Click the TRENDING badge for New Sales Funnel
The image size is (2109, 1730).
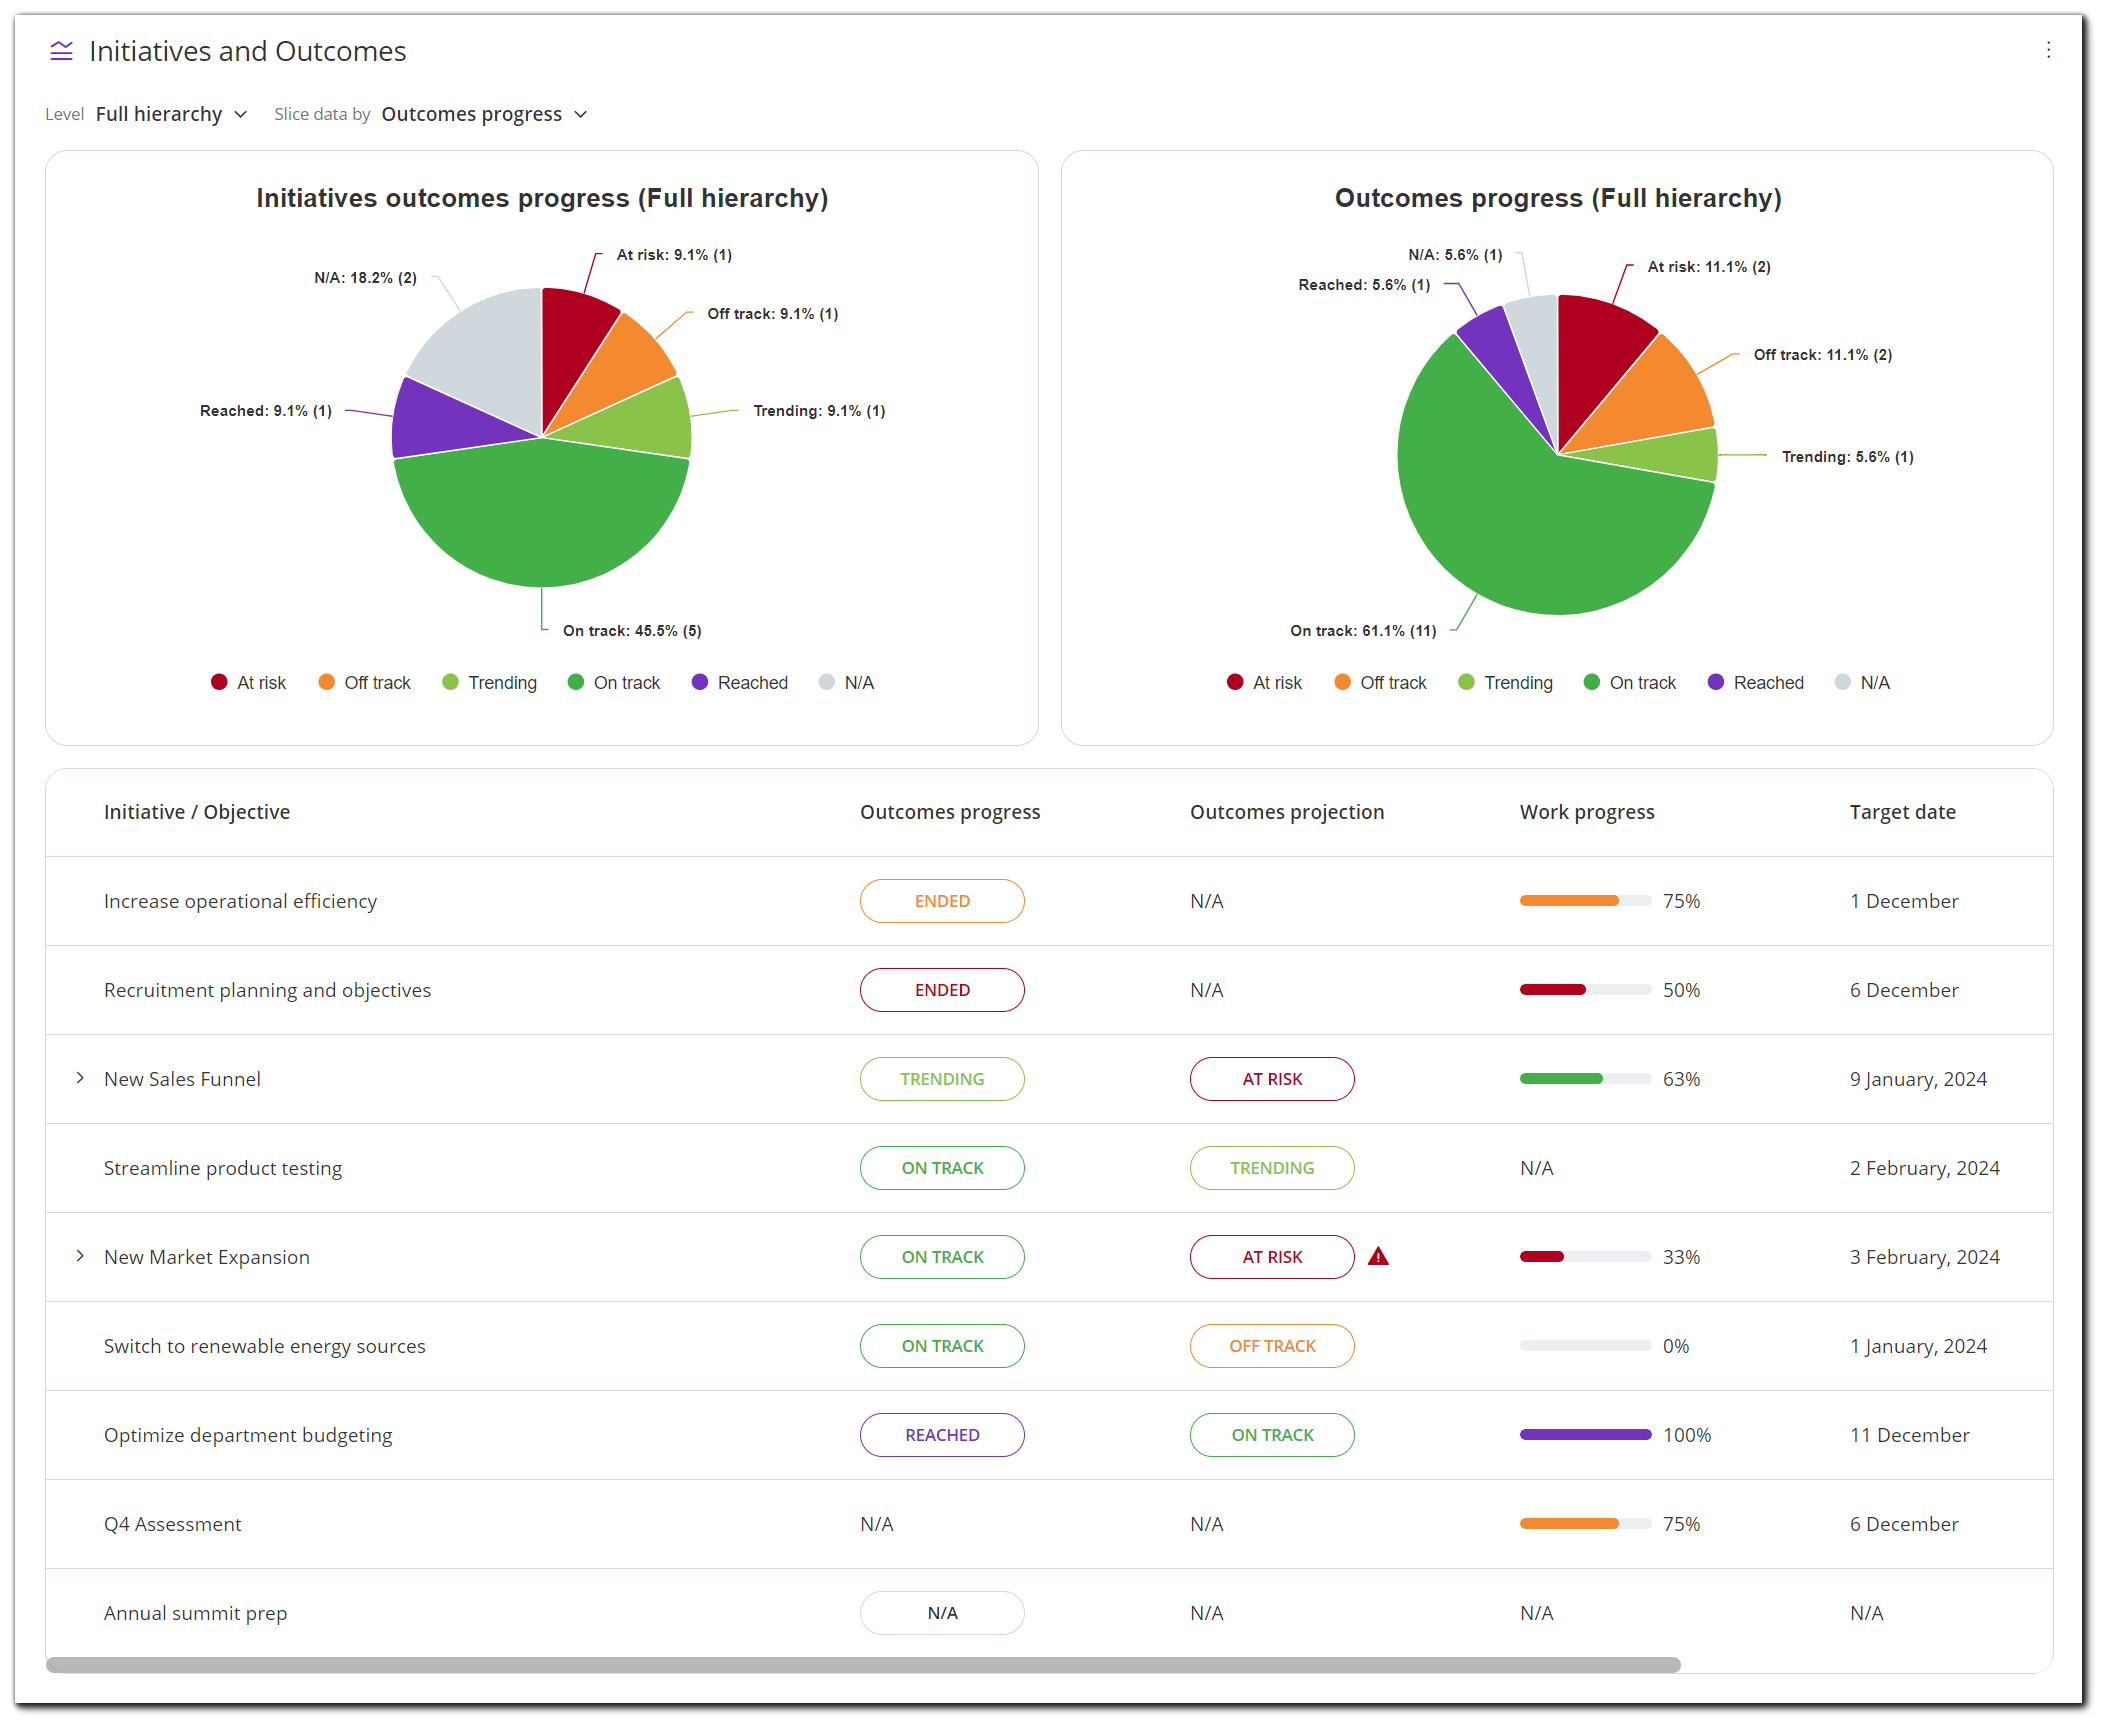(941, 1078)
